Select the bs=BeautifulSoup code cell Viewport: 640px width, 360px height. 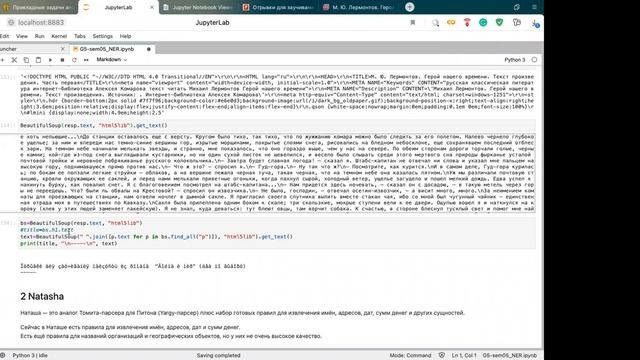point(278,233)
